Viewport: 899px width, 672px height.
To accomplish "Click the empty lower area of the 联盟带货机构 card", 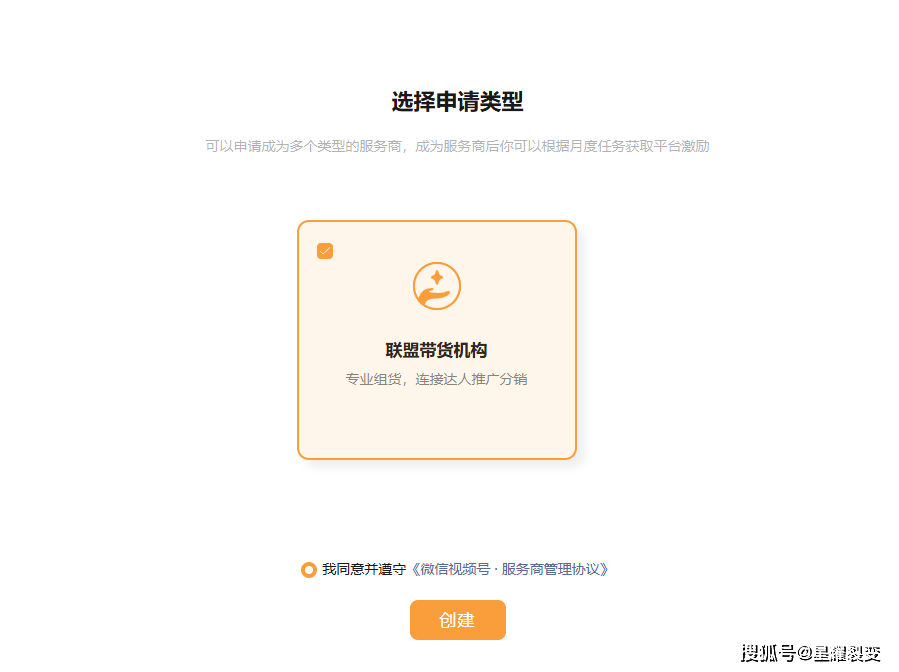I will pos(436,424).
